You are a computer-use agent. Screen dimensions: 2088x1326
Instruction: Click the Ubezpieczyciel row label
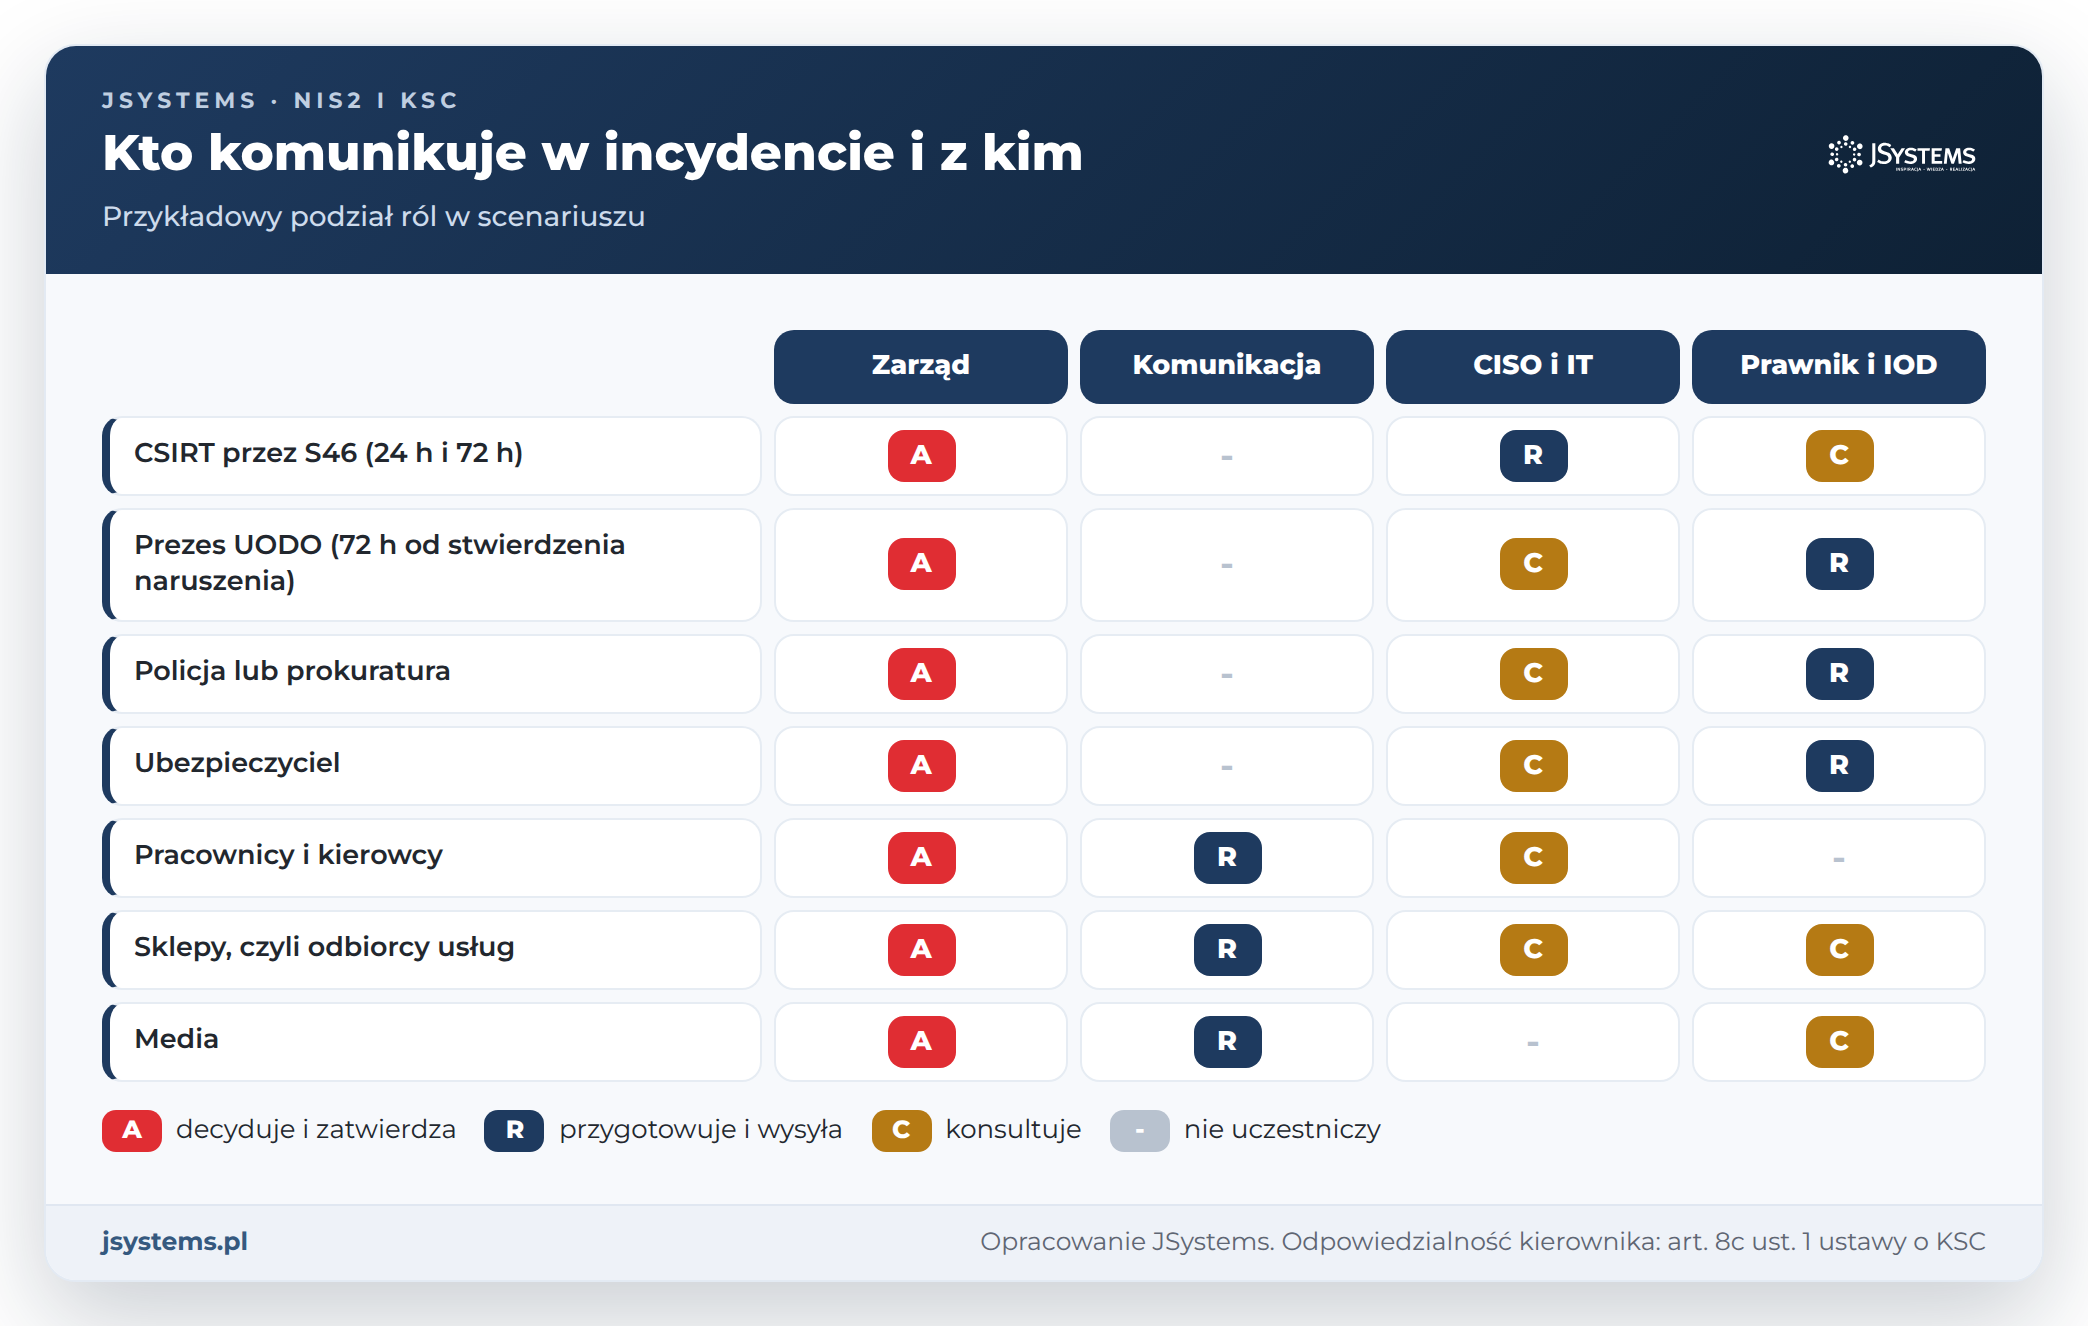pos(432,766)
